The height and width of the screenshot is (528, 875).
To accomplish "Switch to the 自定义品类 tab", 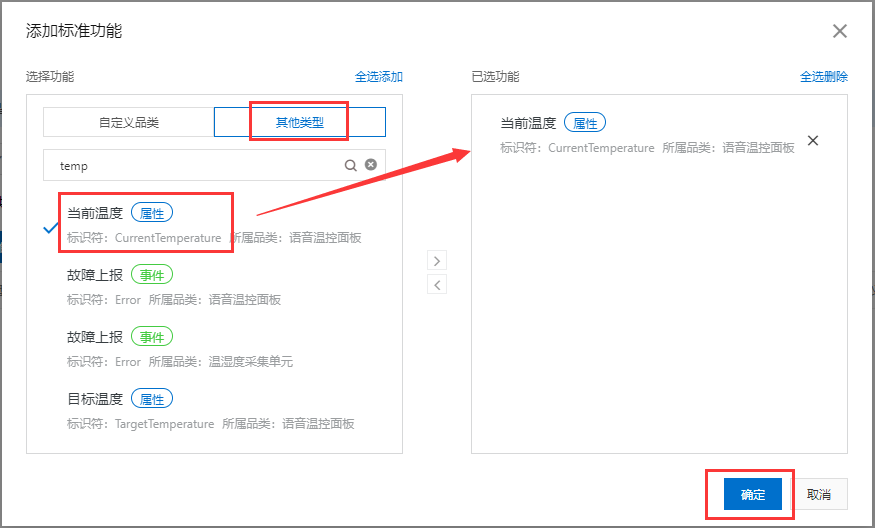I will click(128, 123).
